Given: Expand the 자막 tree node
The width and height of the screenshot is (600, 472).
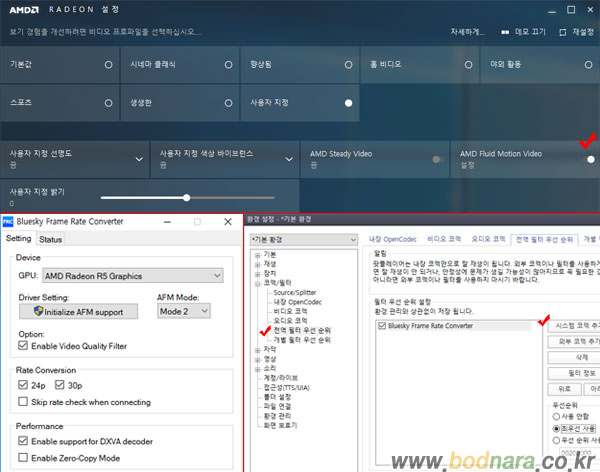Looking at the screenshot, I should [x=258, y=350].
